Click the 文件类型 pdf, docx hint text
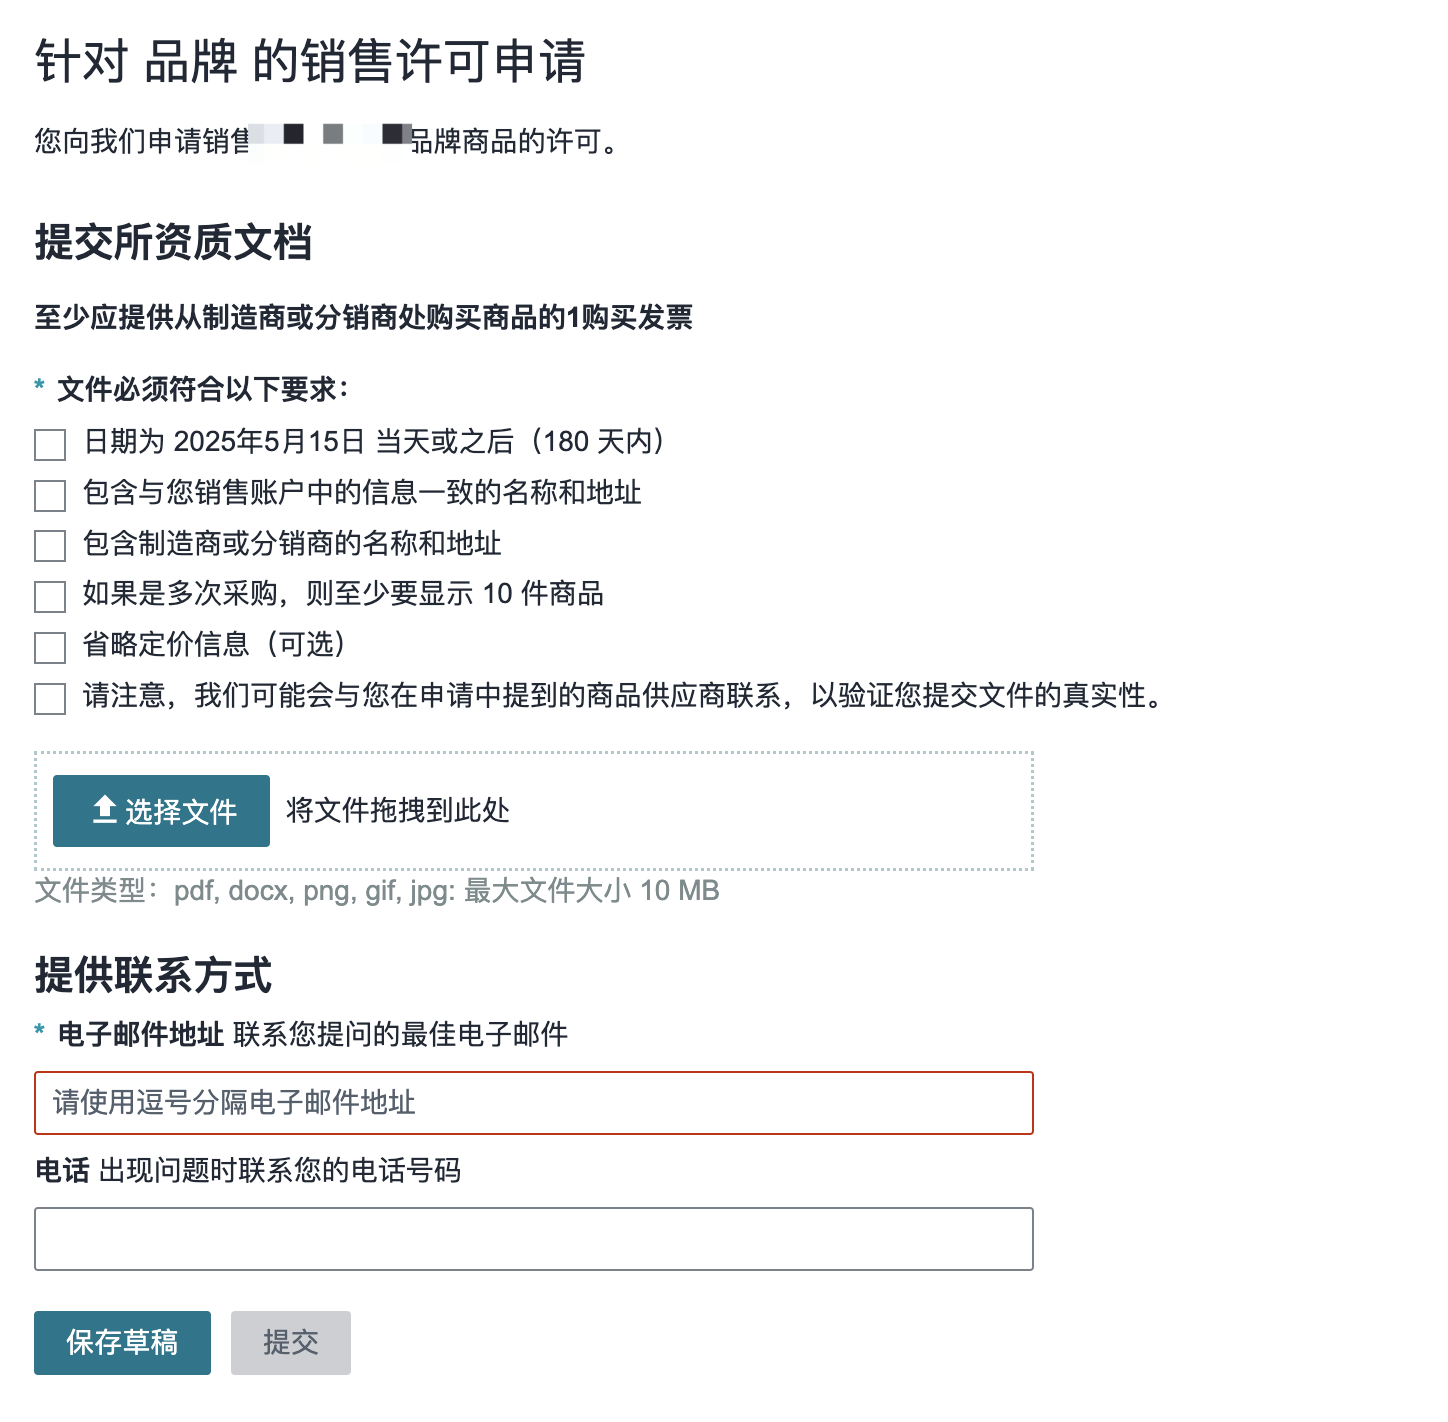This screenshot has width=1448, height=1422. (x=376, y=890)
